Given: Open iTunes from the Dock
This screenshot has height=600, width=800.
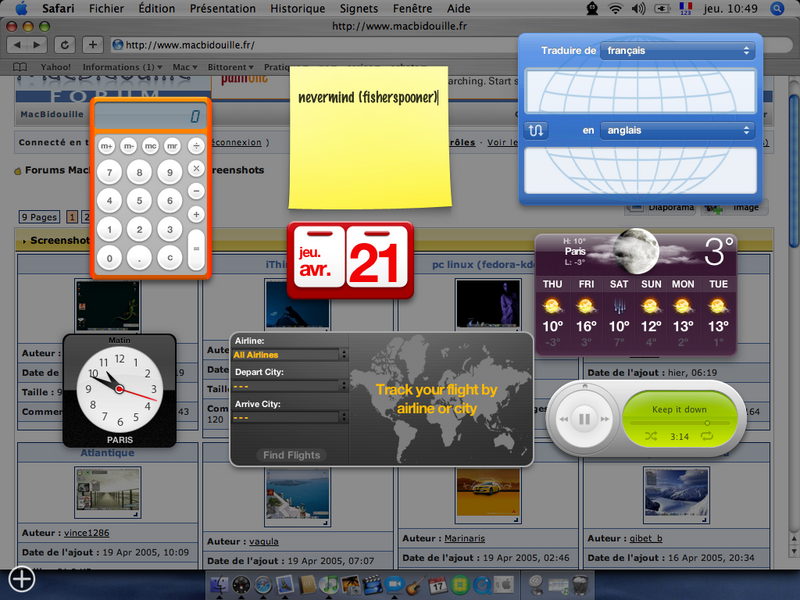Looking at the screenshot, I should [330, 585].
